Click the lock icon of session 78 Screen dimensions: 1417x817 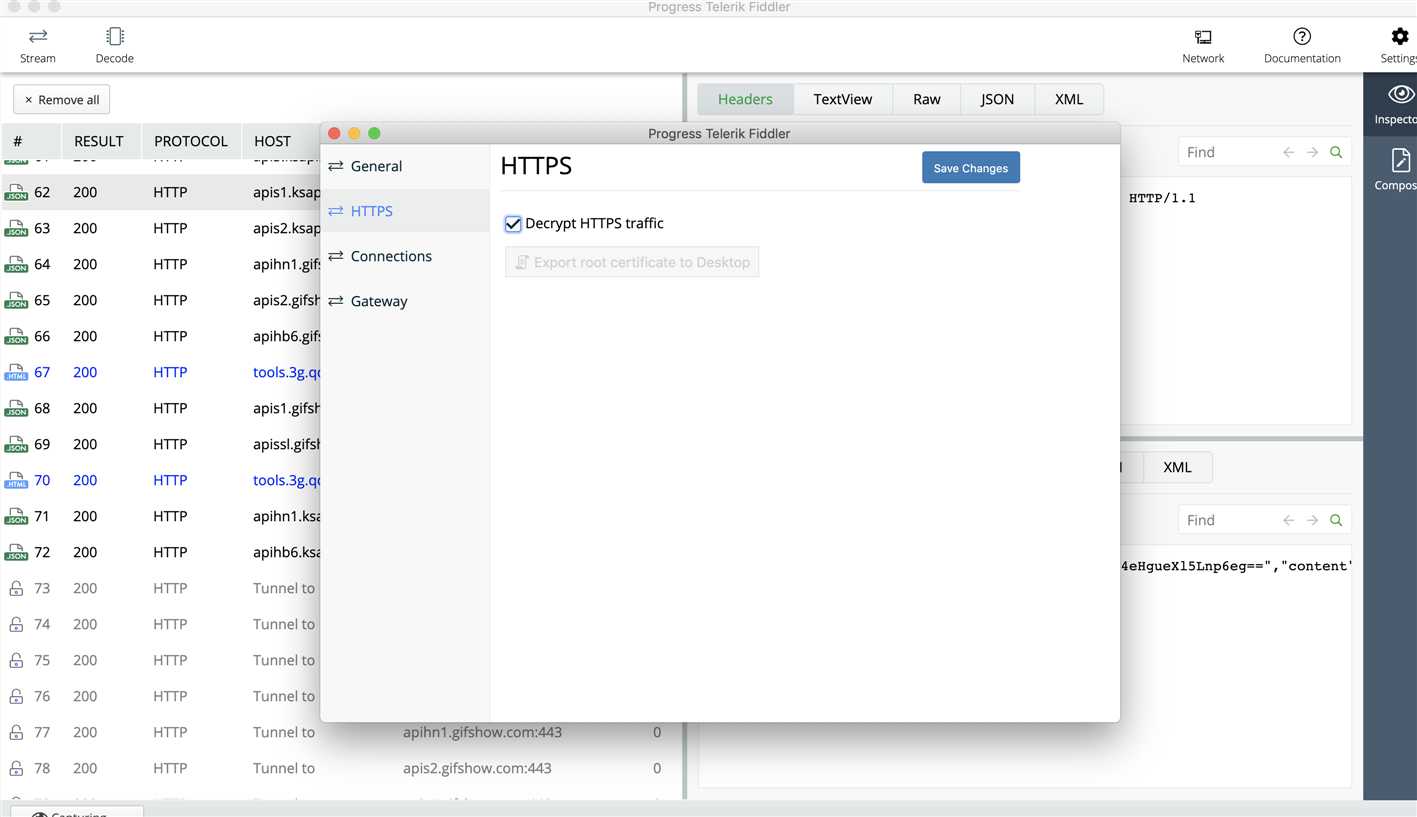coord(16,768)
